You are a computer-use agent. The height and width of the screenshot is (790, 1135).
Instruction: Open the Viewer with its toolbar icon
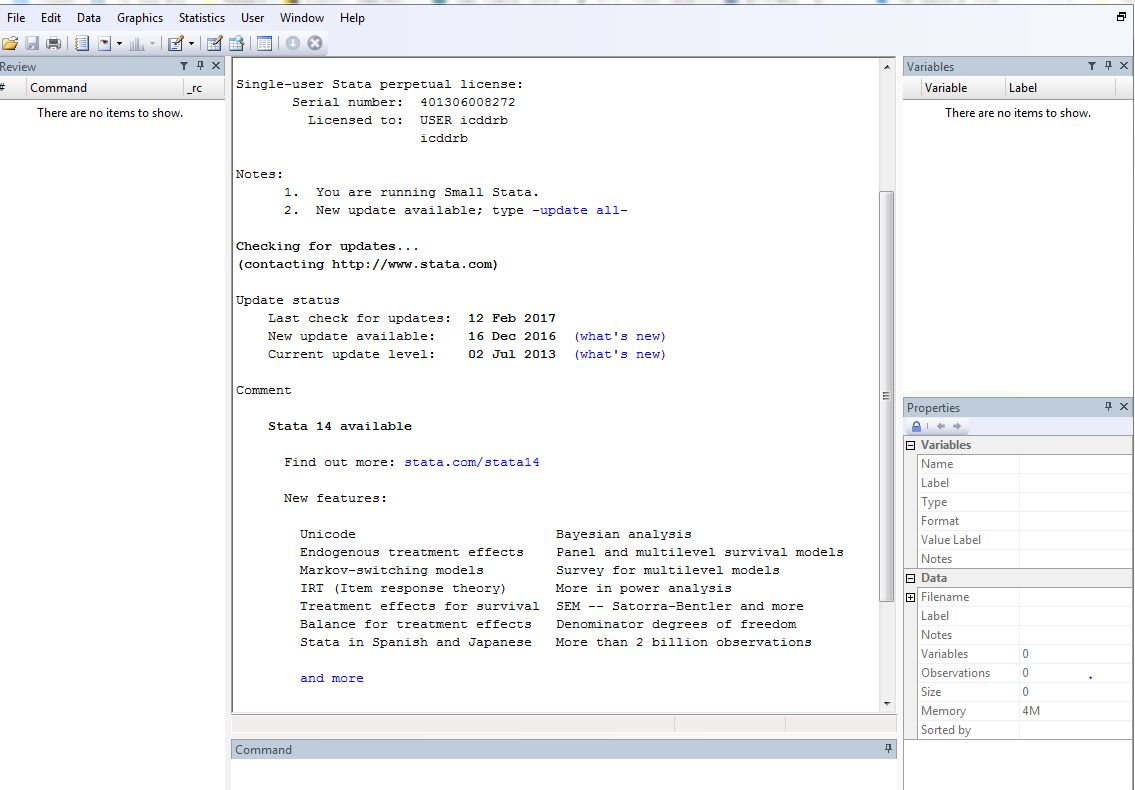click(104, 42)
